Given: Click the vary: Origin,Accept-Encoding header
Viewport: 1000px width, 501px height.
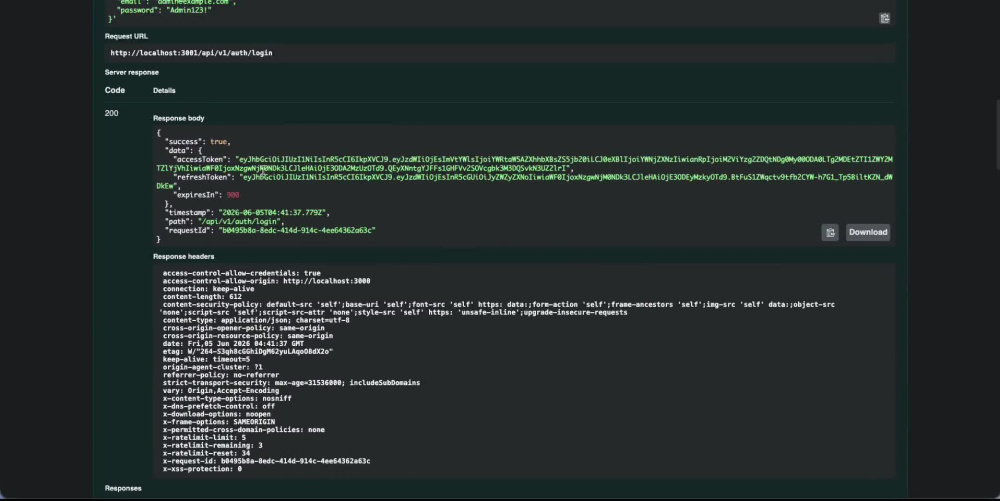Looking at the screenshot, I should pos(221,391).
